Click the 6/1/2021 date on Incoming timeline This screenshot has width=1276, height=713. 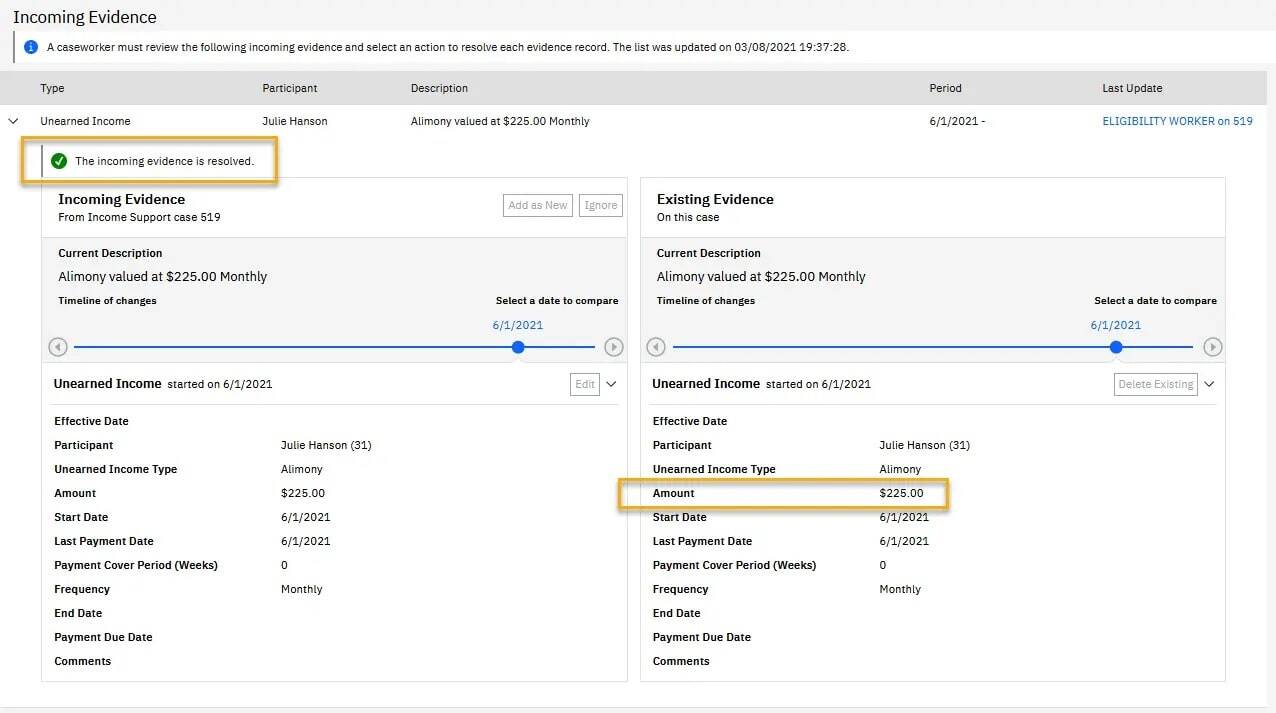(518, 325)
